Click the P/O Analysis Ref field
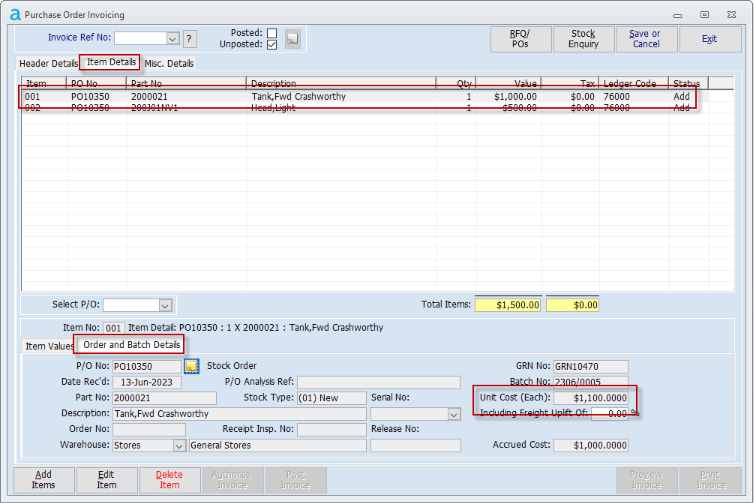Viewport: 754px width, 503px height. click(x=379, y=382)
